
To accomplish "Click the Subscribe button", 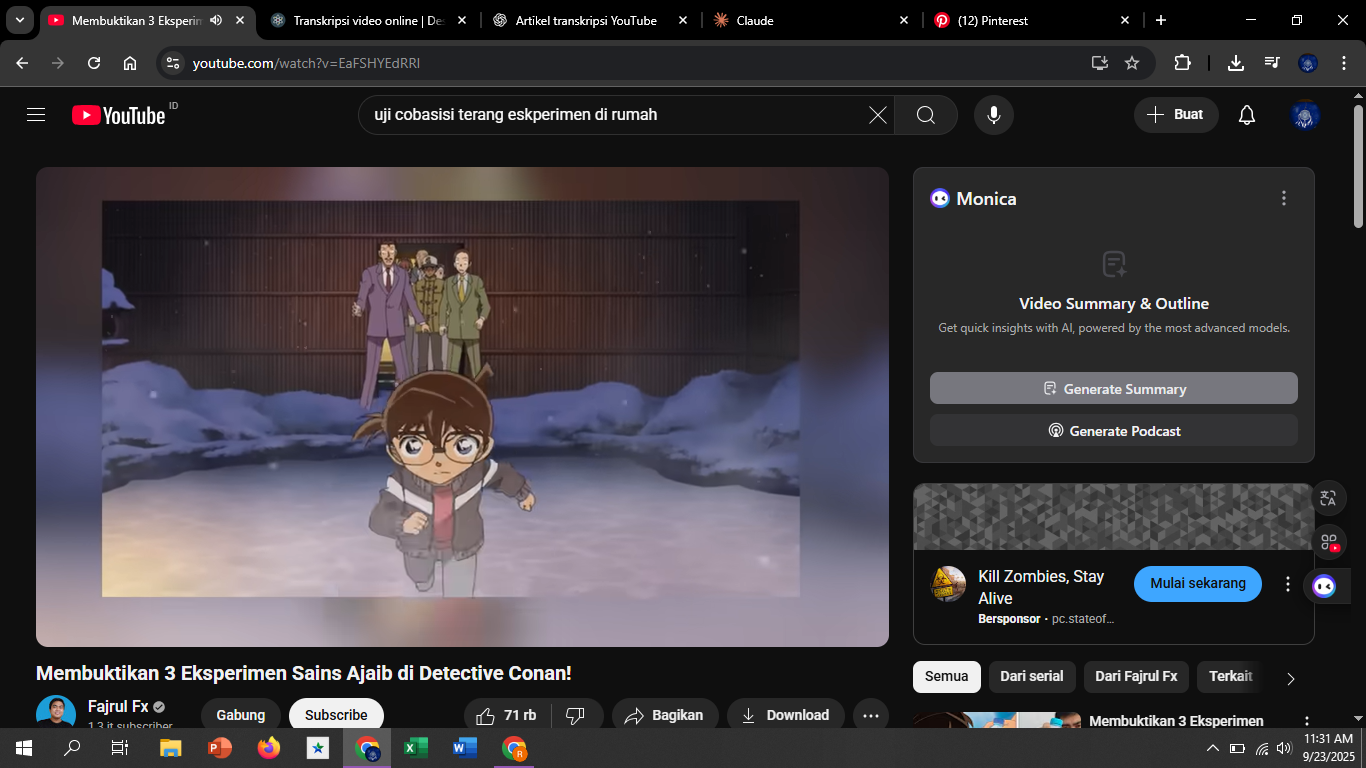I will coord(336,715).
